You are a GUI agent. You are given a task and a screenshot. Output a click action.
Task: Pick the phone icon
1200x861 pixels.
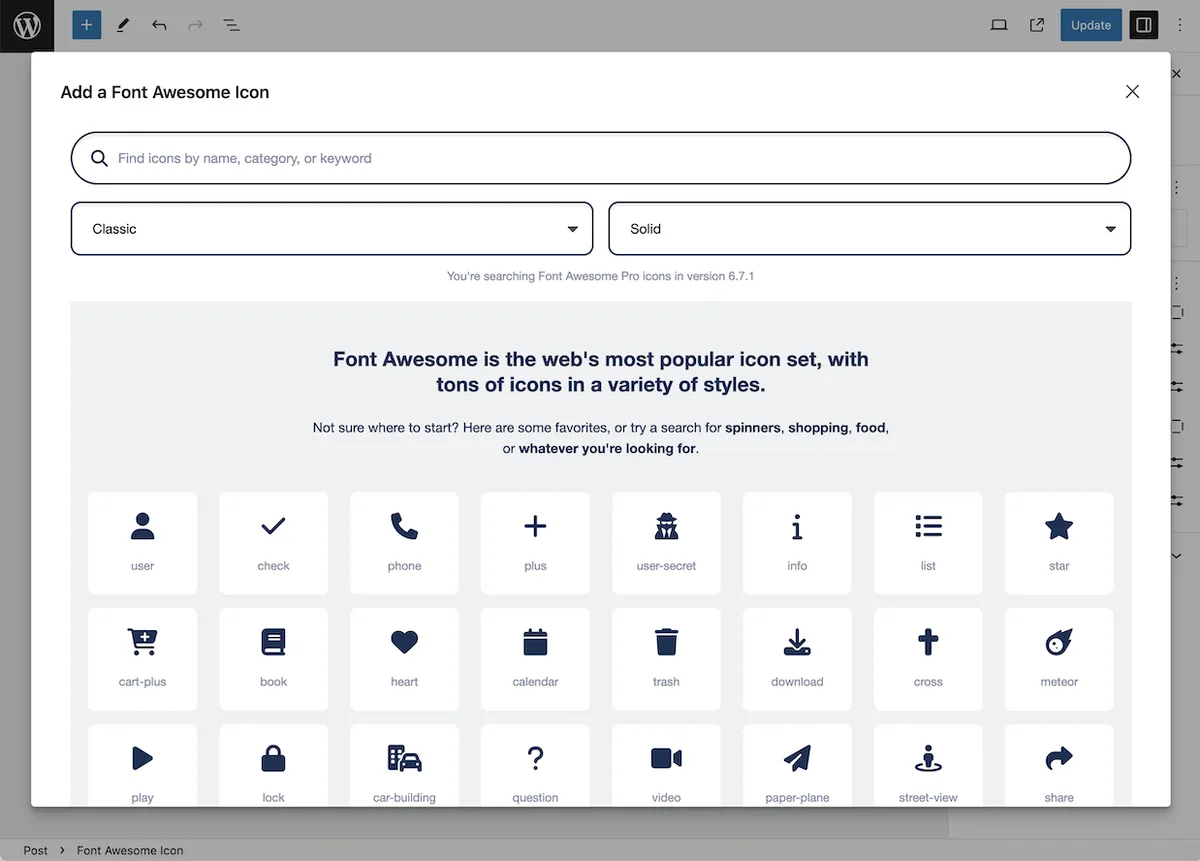point(404,543)
